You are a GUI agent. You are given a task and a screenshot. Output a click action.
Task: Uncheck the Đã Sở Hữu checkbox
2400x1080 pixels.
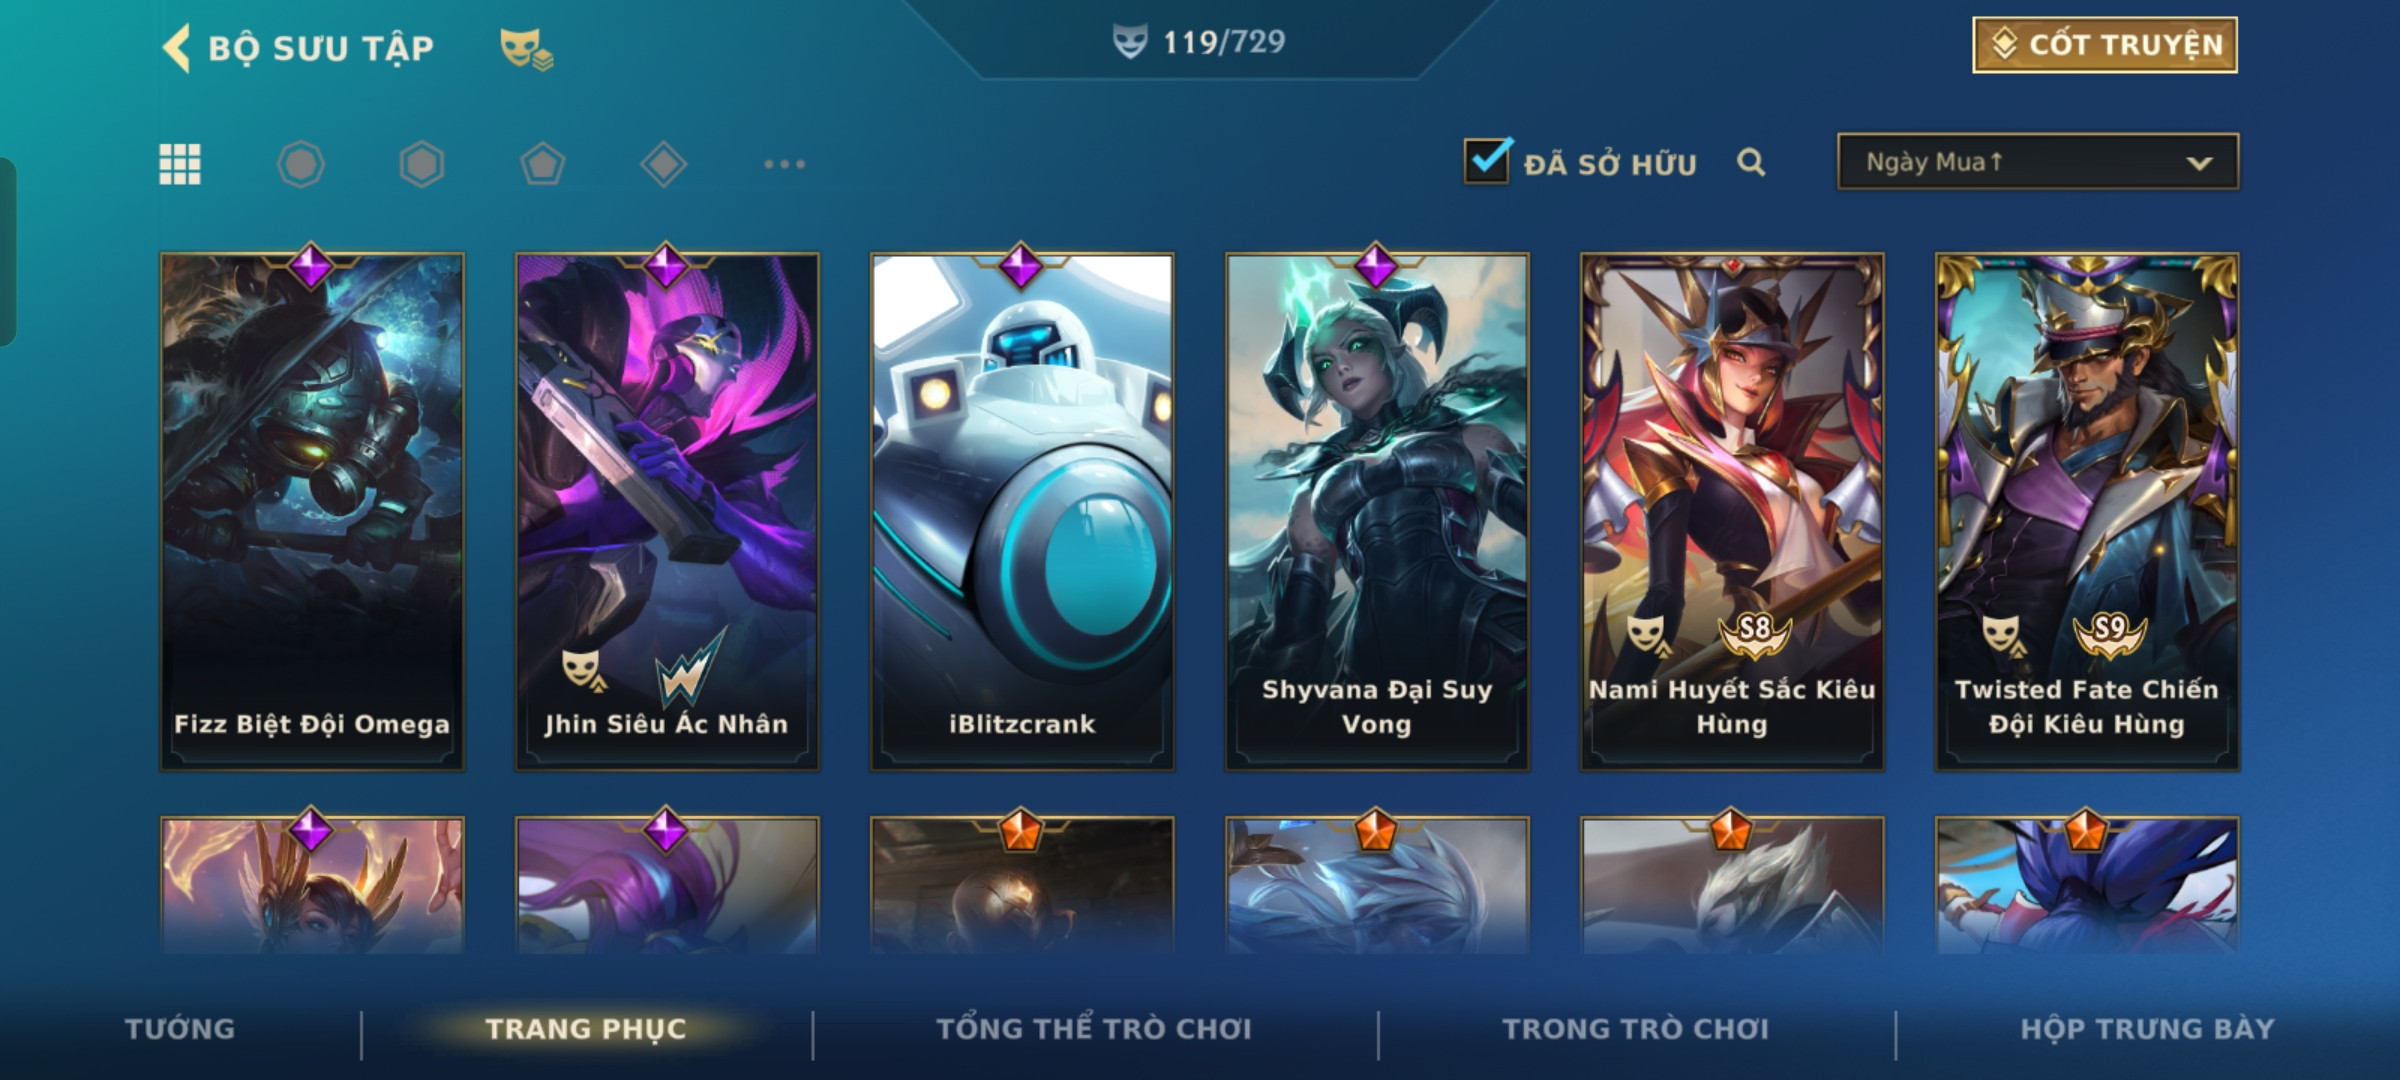(x=1488, y=161)
